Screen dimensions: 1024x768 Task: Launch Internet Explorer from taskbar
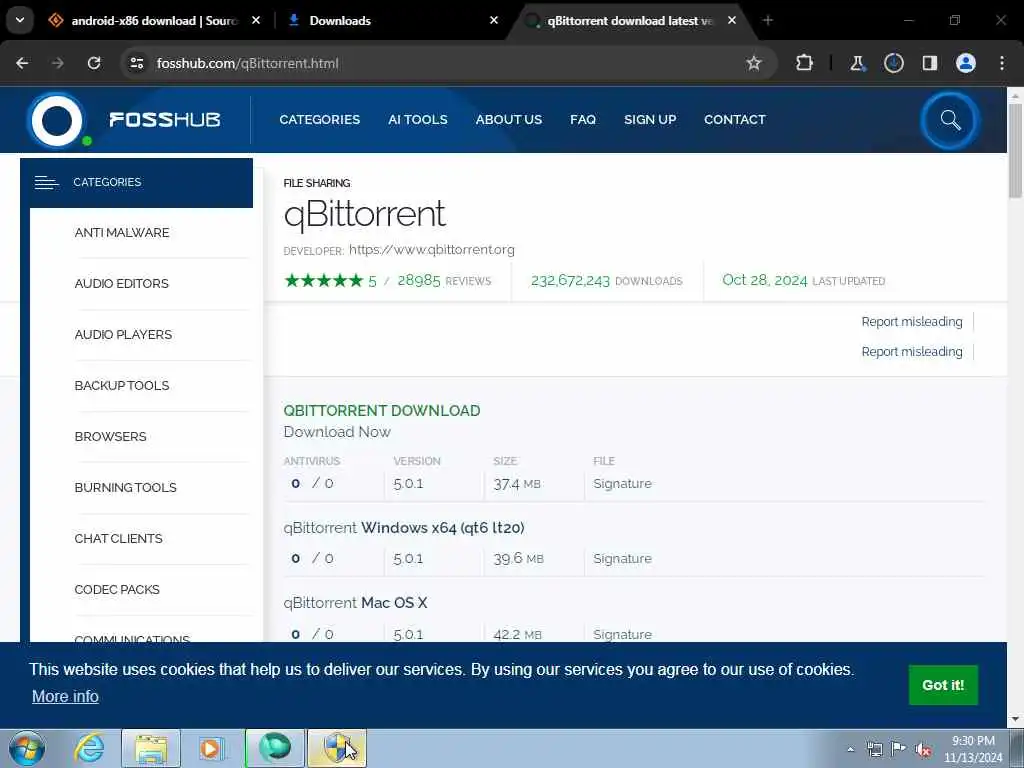pos(89,748)
